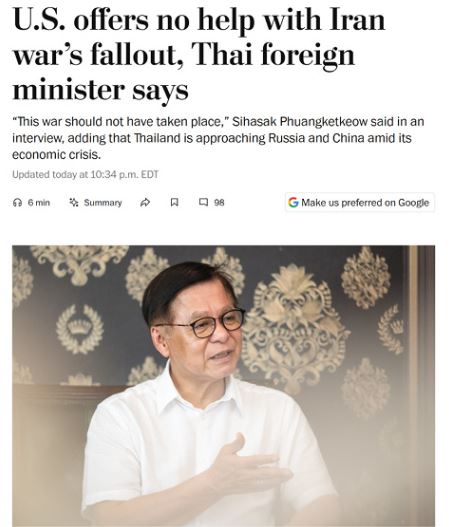The height and width of the screenshot is (527, 451).
Task: Open the sparkle AI Summary icon
Action: coord(74,202)
